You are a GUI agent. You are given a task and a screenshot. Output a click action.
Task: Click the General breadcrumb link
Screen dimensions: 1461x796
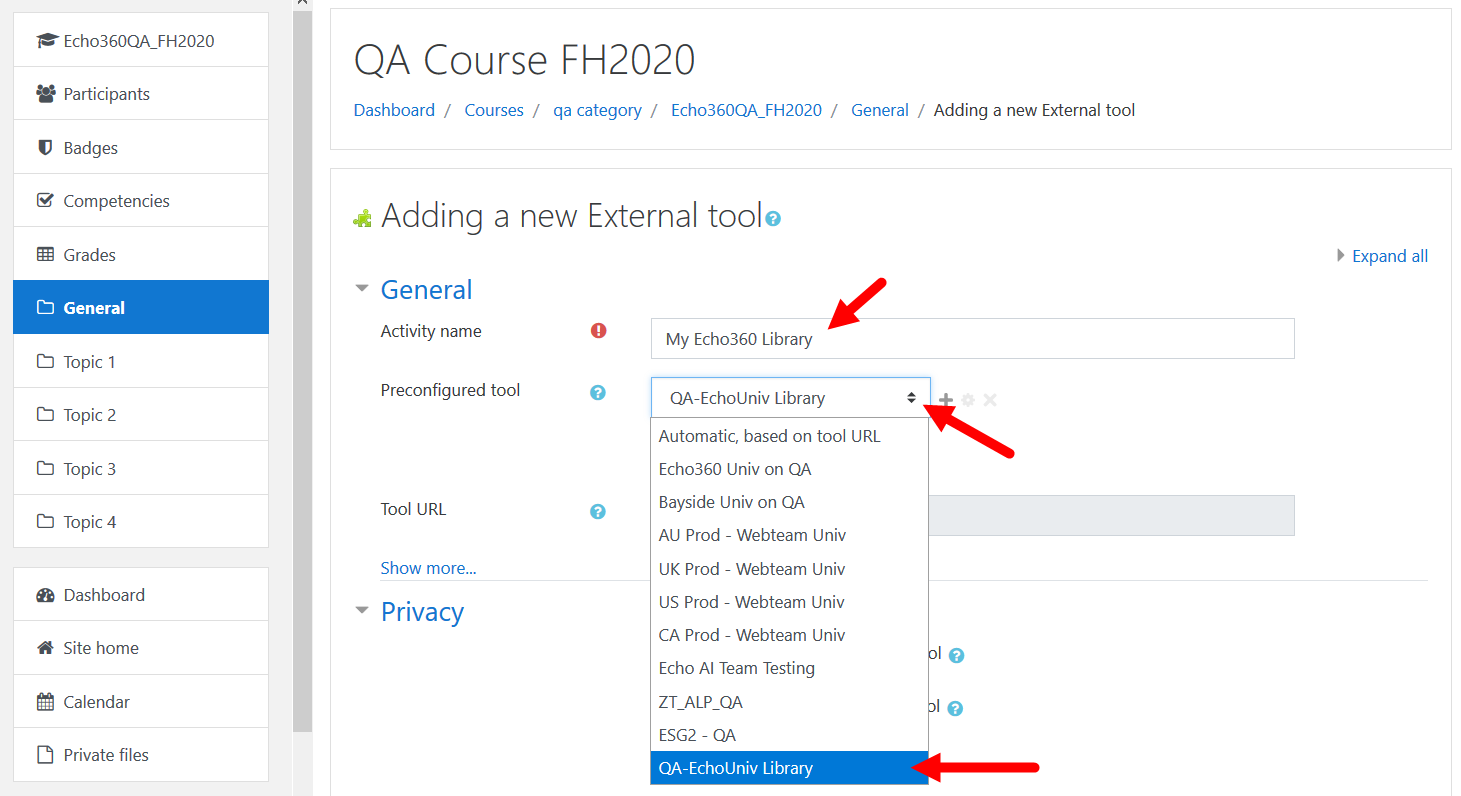pyautogui.click(x=880, y=110)
